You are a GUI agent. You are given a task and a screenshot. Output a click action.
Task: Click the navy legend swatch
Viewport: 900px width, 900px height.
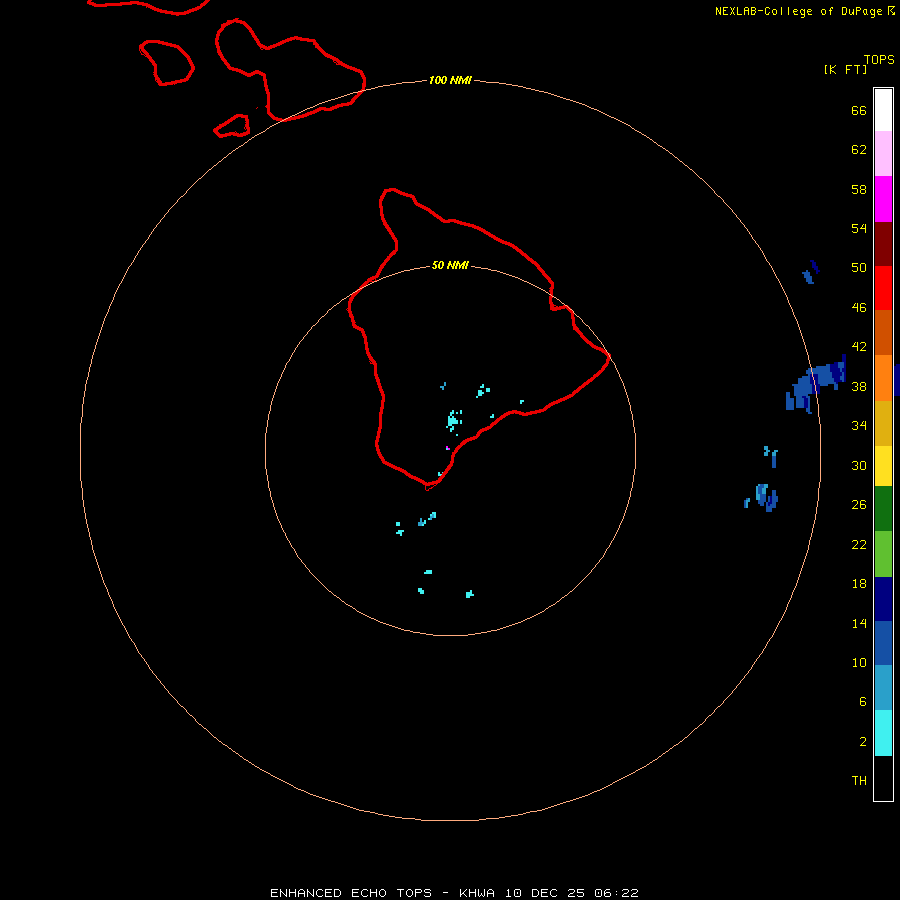coord(883,599)
